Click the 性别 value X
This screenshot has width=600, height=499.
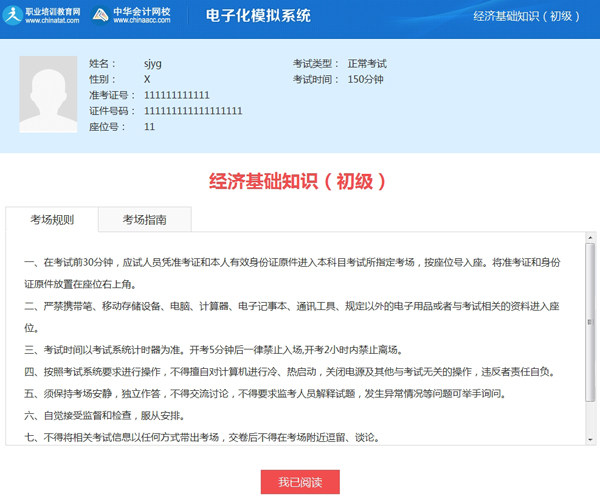click(147, 79)
